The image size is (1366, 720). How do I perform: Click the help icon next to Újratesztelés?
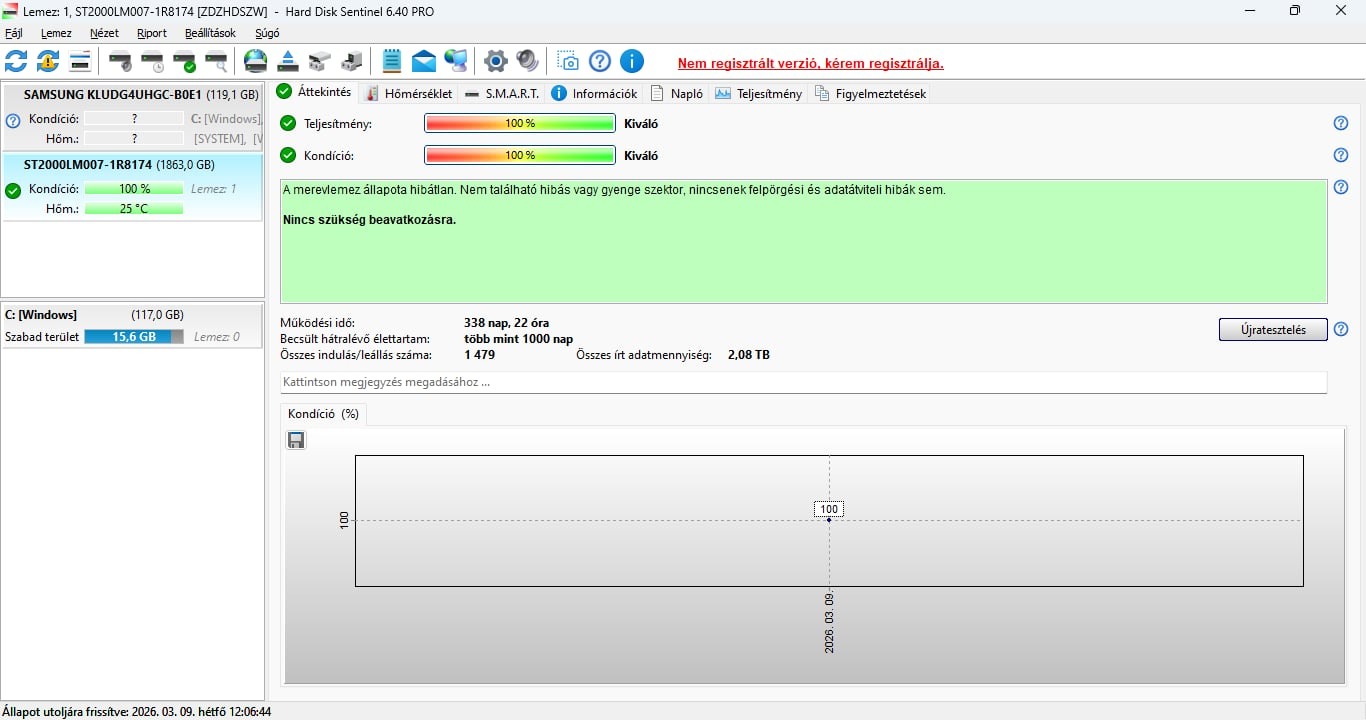(1341, 329)
